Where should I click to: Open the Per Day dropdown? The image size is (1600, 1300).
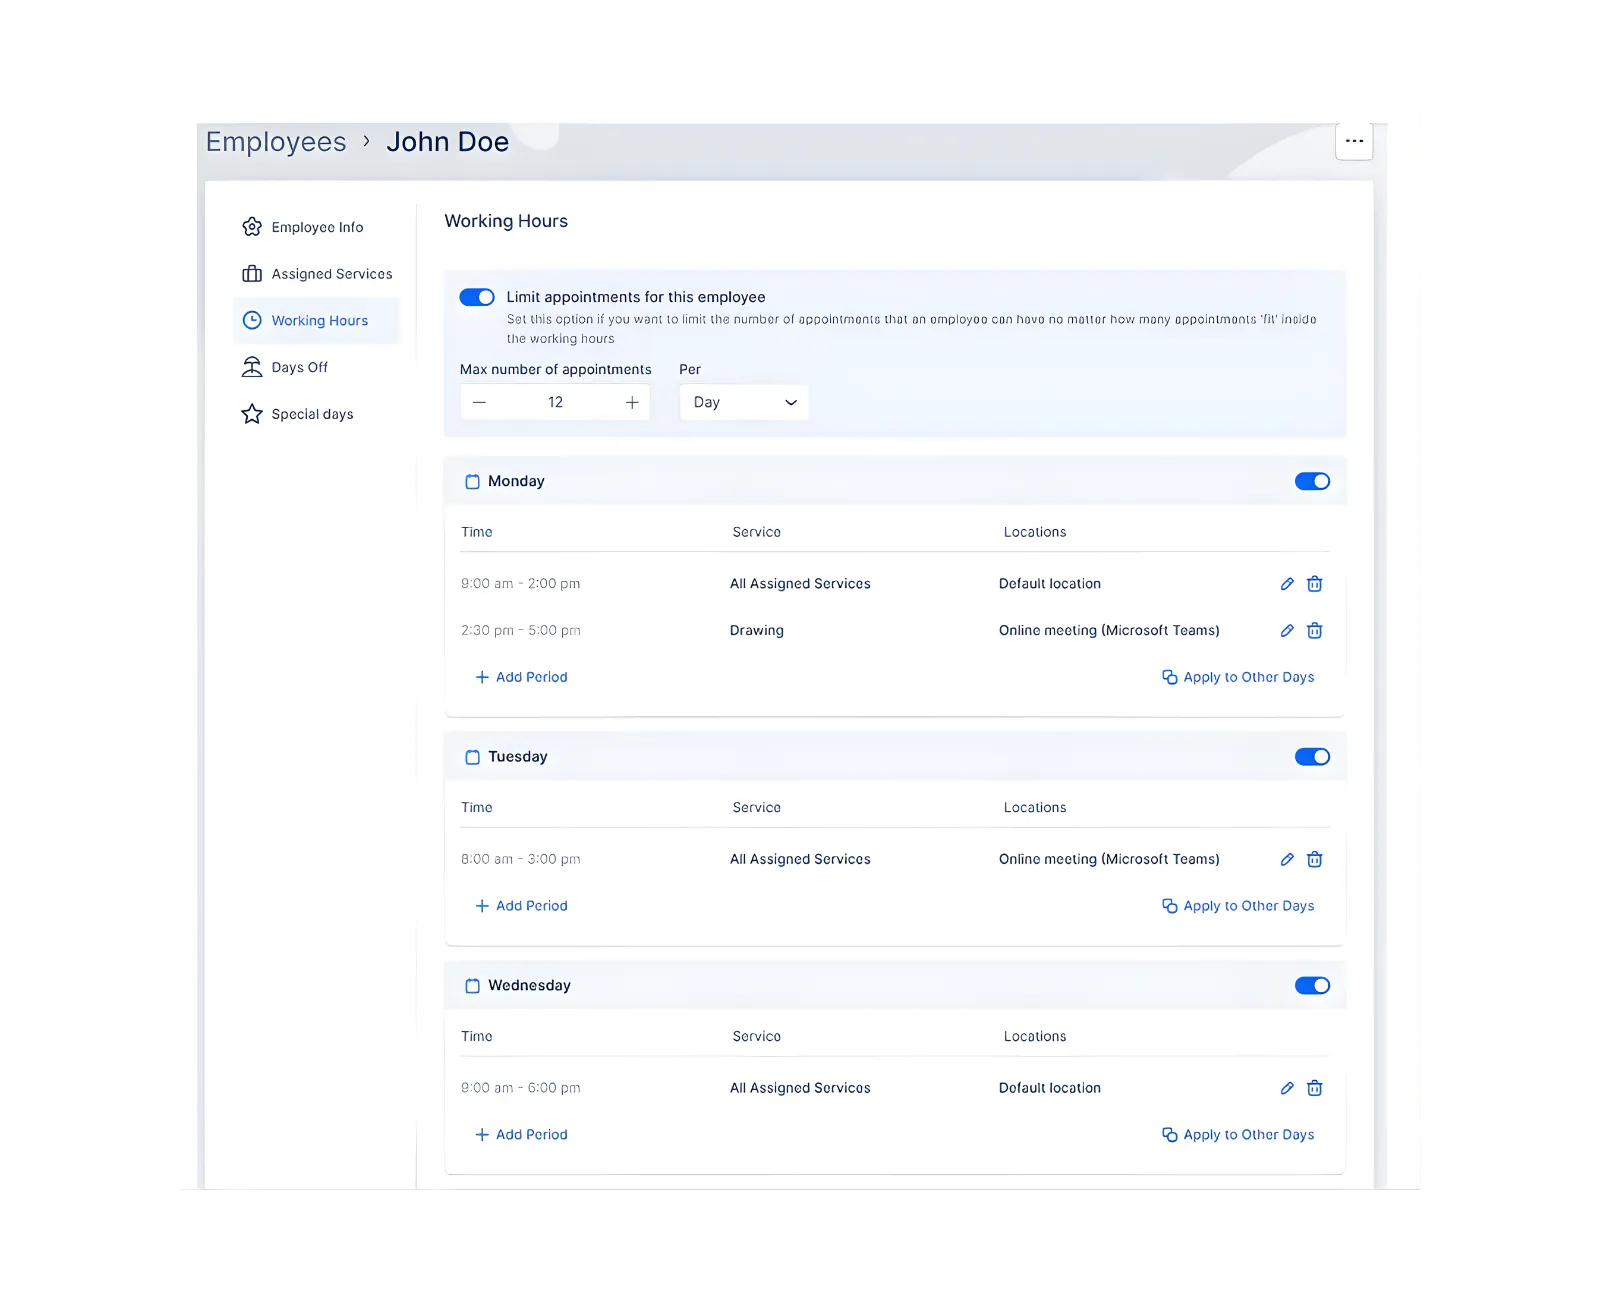click(743, 402)
